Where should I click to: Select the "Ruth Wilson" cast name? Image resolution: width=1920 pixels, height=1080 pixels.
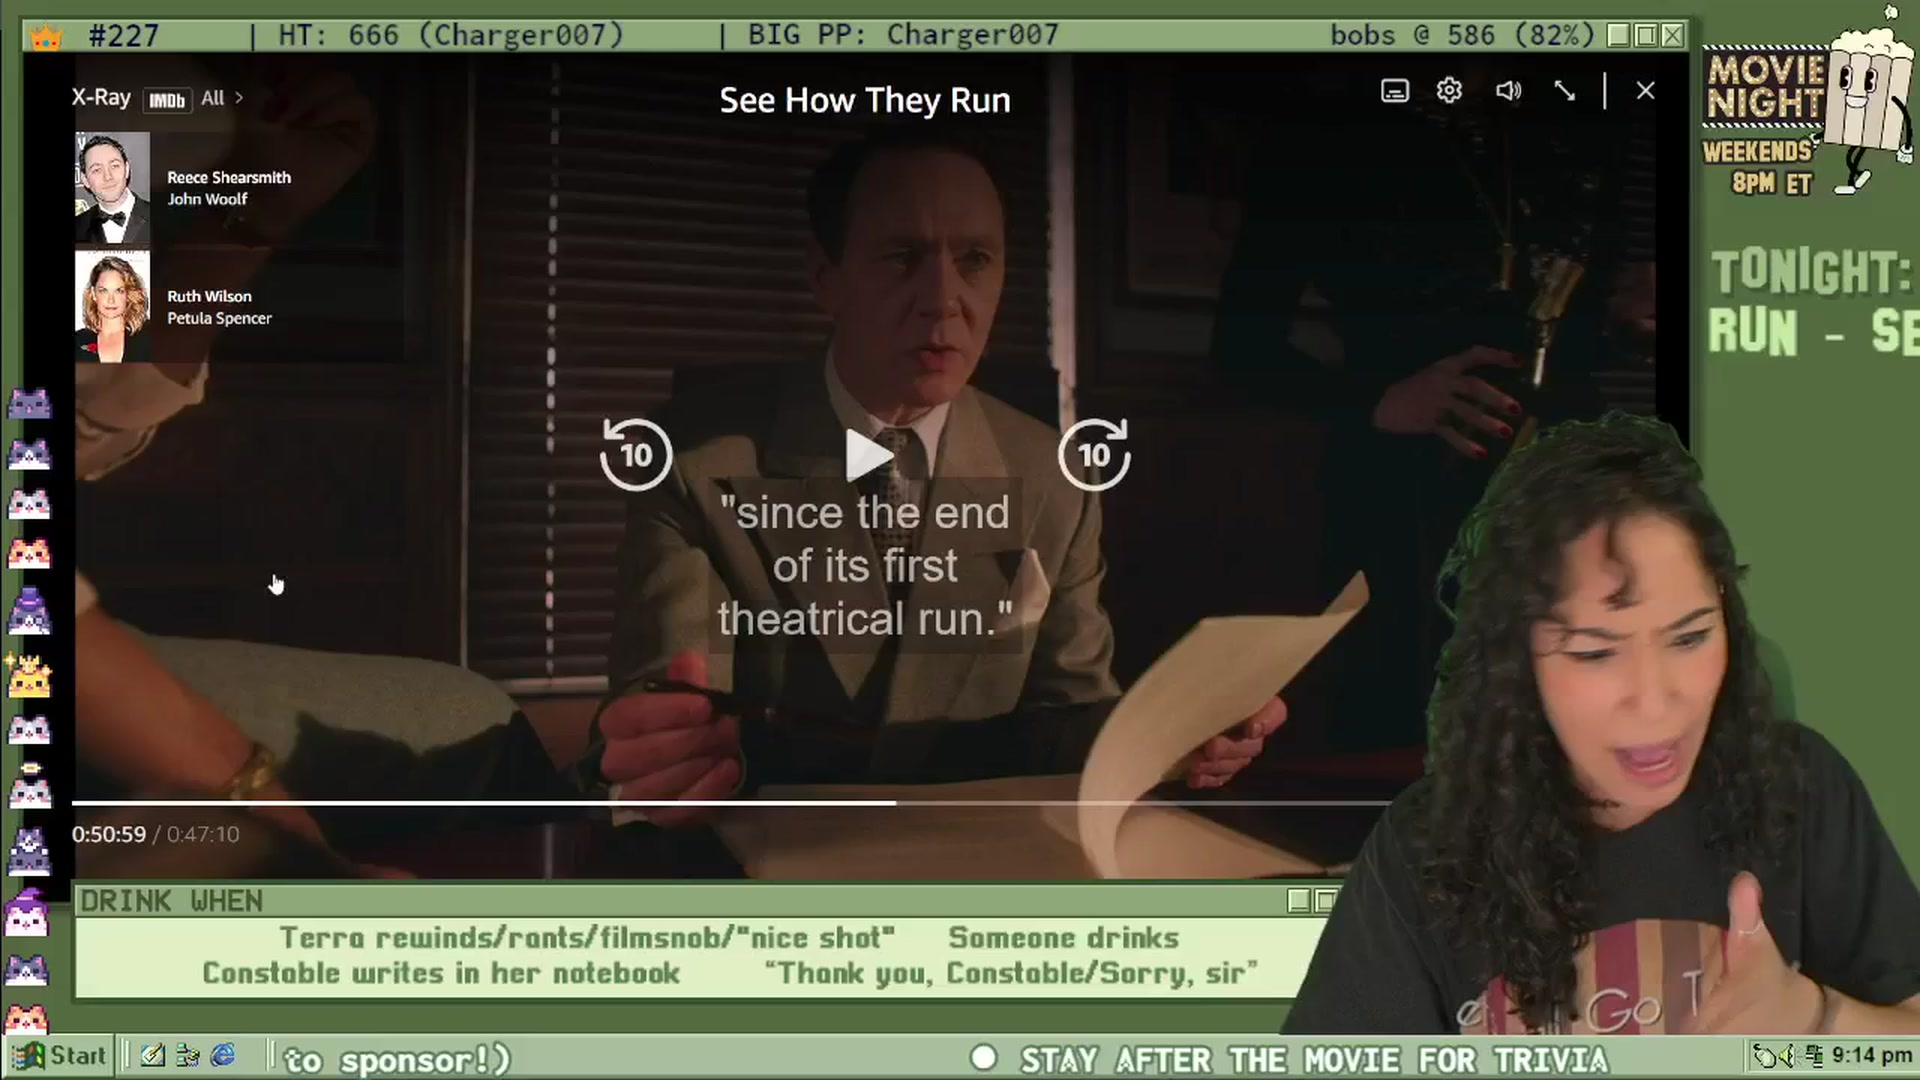point(209,296)
